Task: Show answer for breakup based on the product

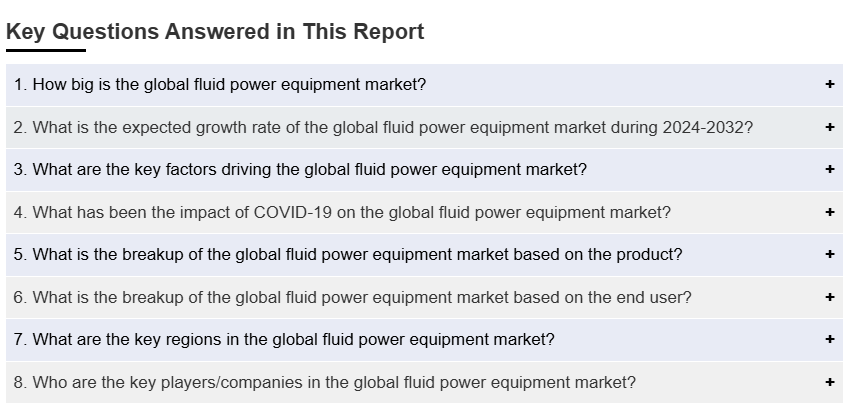Action: pos(348,255)
